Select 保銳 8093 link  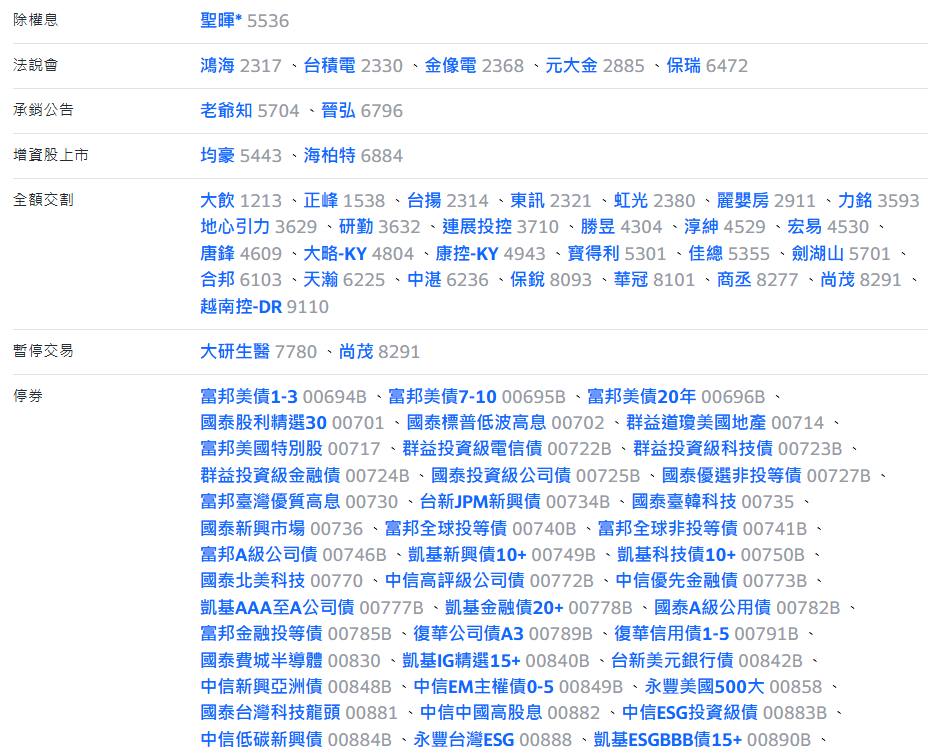(551, 279)
